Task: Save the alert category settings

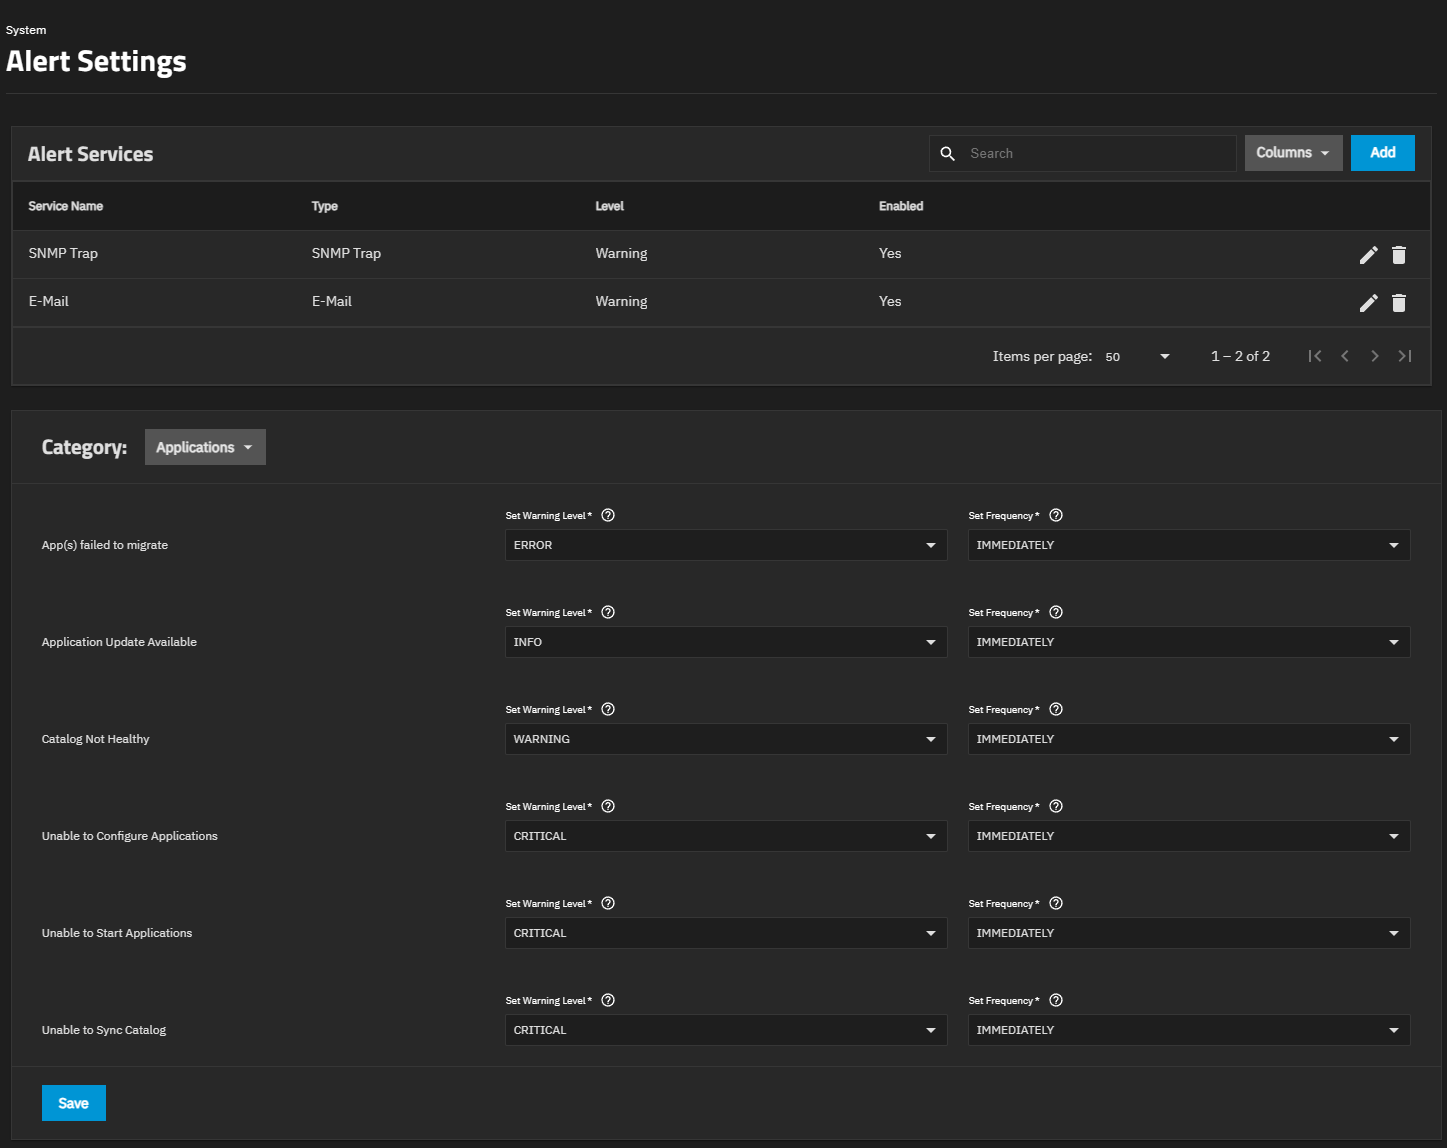Action: pos(73,1103)
